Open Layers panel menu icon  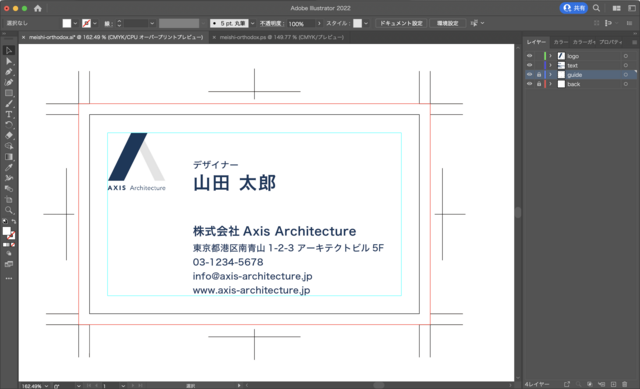point(634,42)
